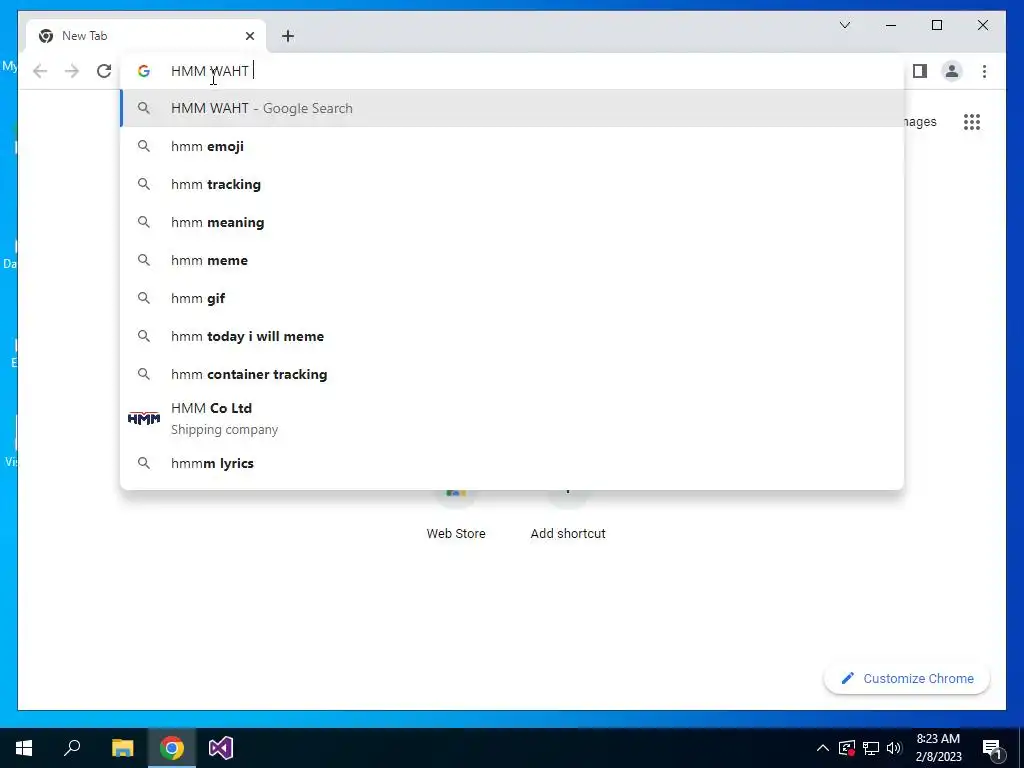The height and width of the screenshot is (768, 1024).
Task: Open the Chrome three-dot menu
Action: (x=984, y=71)
